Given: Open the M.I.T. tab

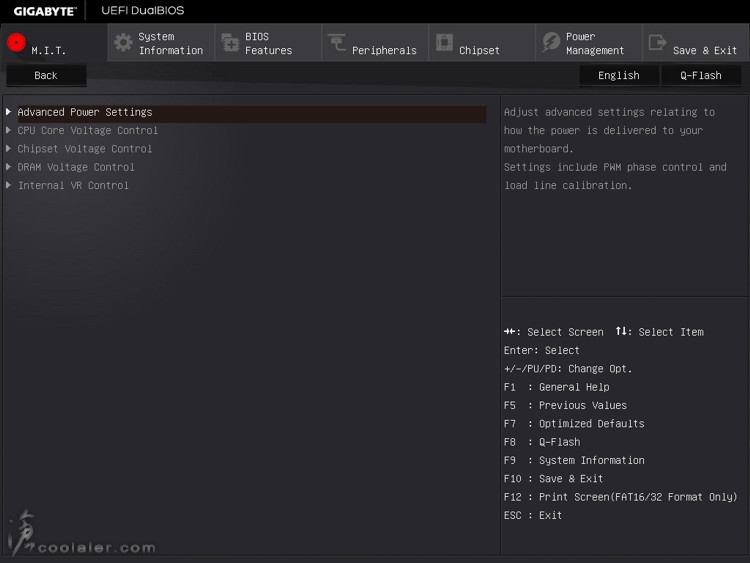Looking at the screenshot, I should click(x=54, y=43).
